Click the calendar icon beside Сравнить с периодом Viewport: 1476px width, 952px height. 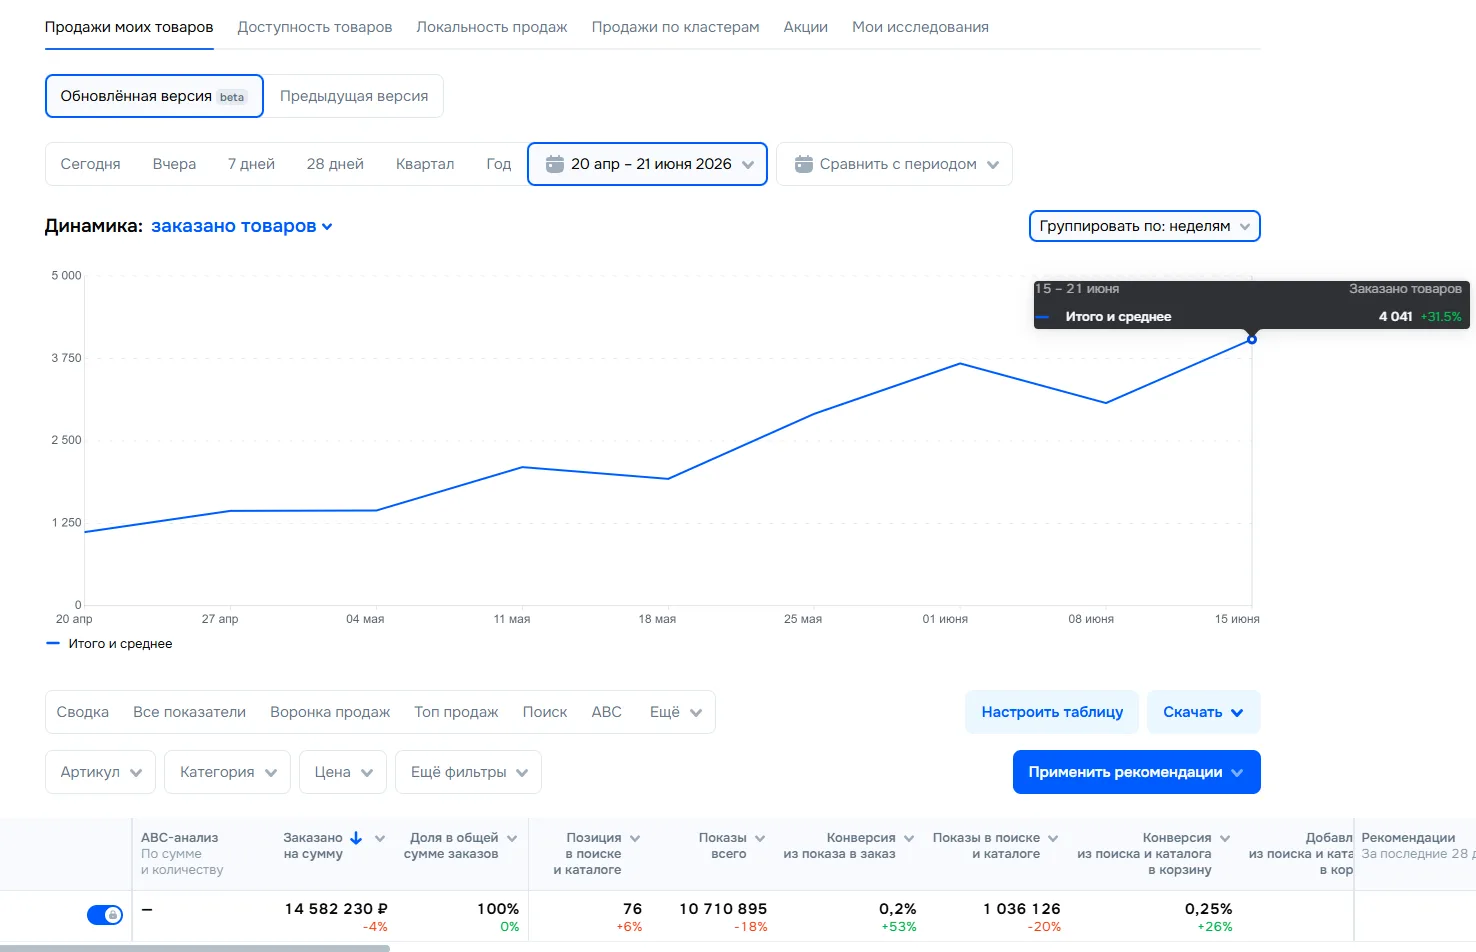tap(803, 164)
